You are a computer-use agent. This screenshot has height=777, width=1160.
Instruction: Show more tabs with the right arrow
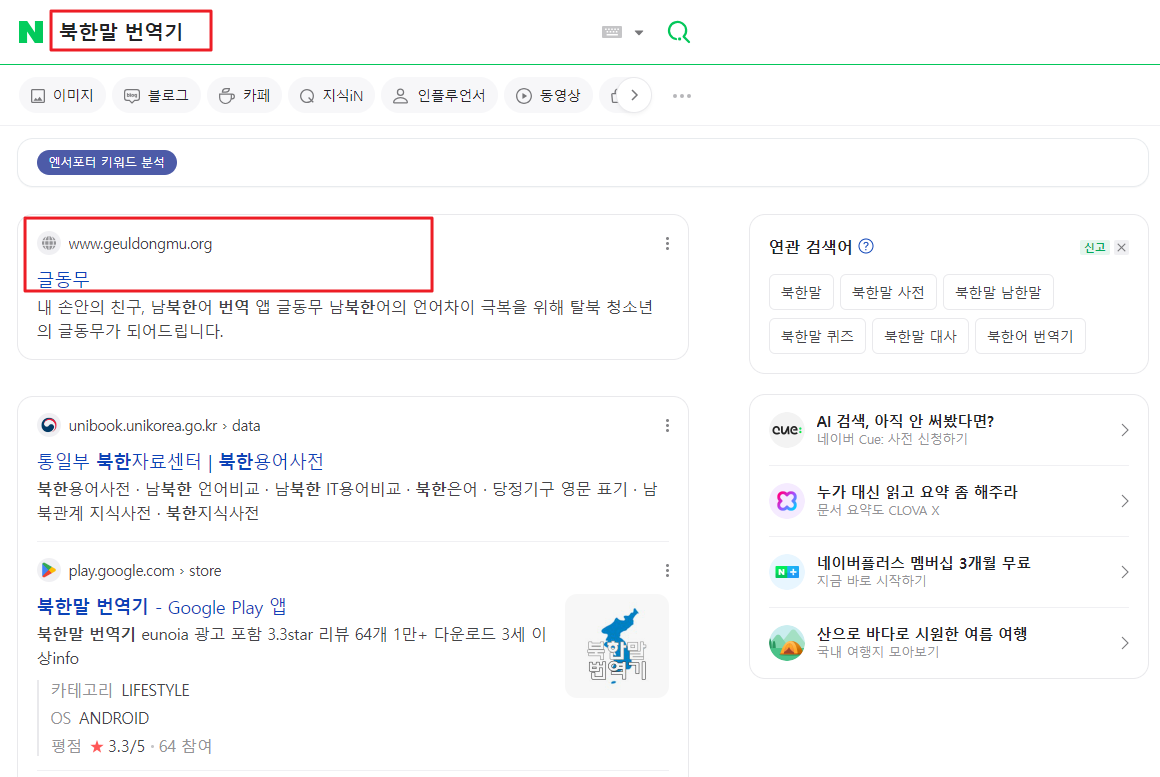coord(634,95)
